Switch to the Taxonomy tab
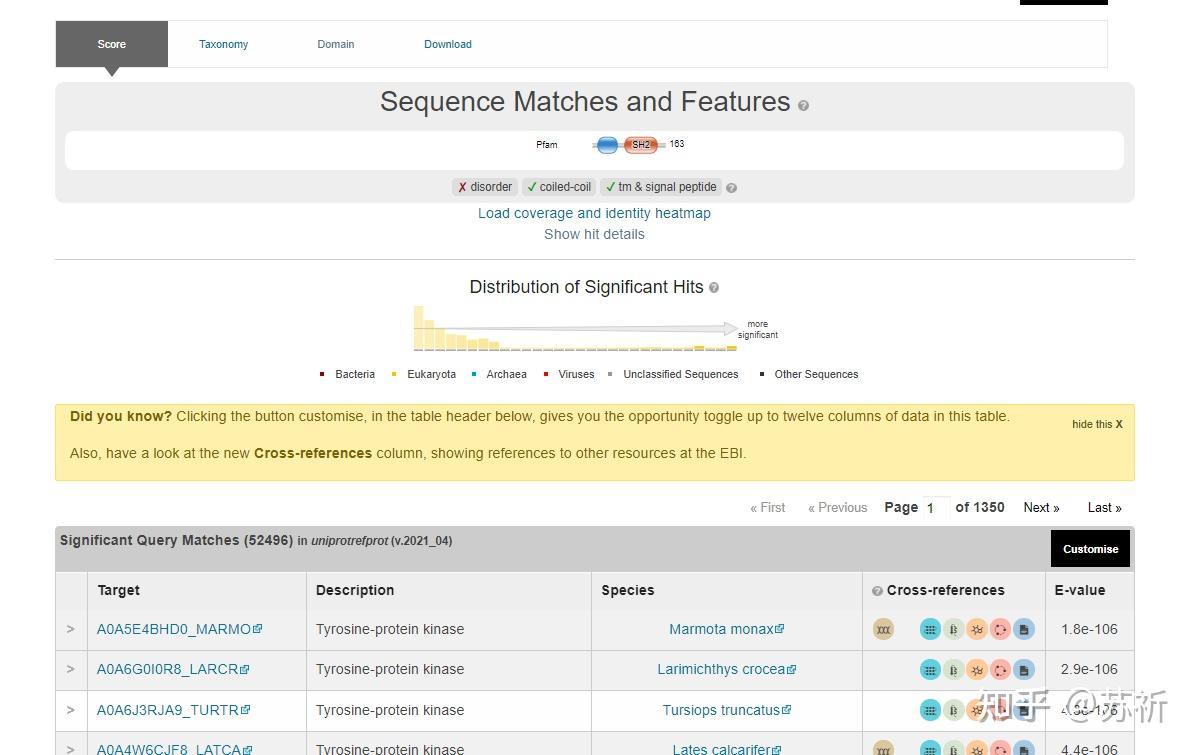This screenshot has height=755, width=1198. (x=223, y=44)
